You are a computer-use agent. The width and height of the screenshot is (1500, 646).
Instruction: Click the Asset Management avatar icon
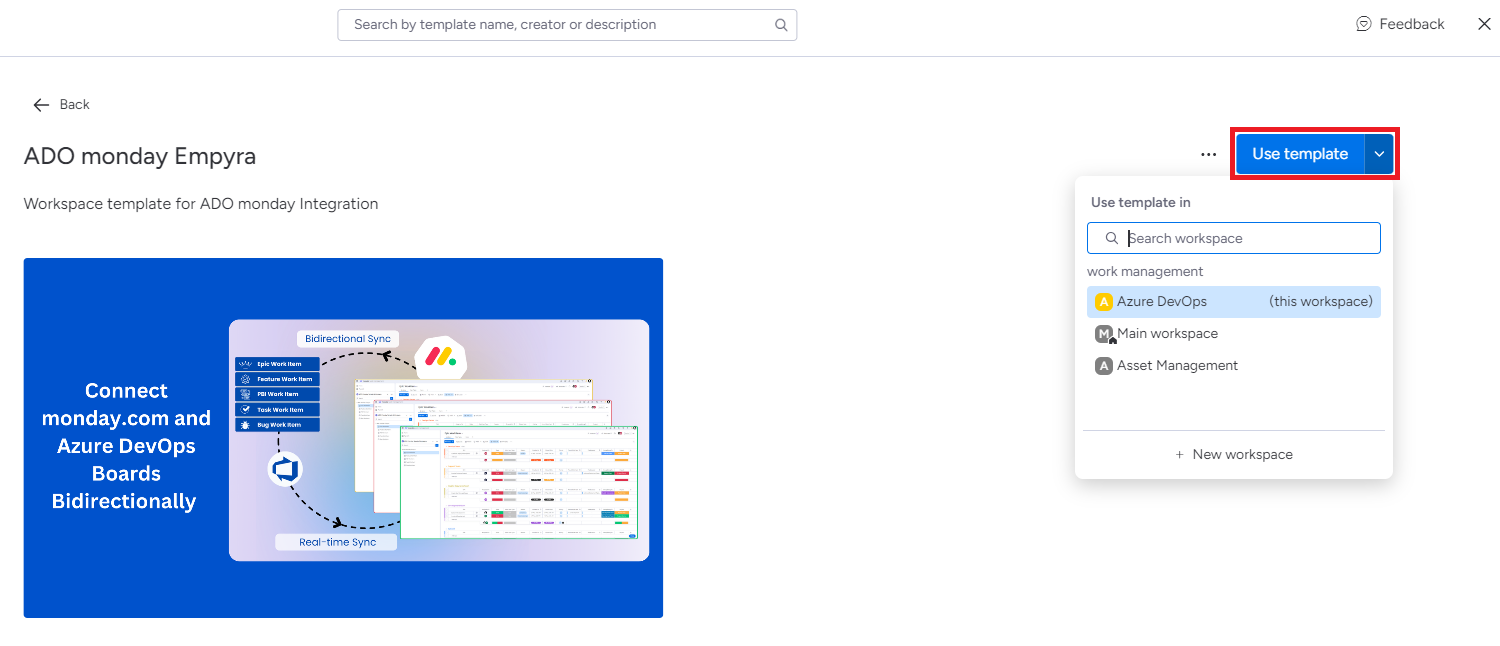tap(1104, 366)
